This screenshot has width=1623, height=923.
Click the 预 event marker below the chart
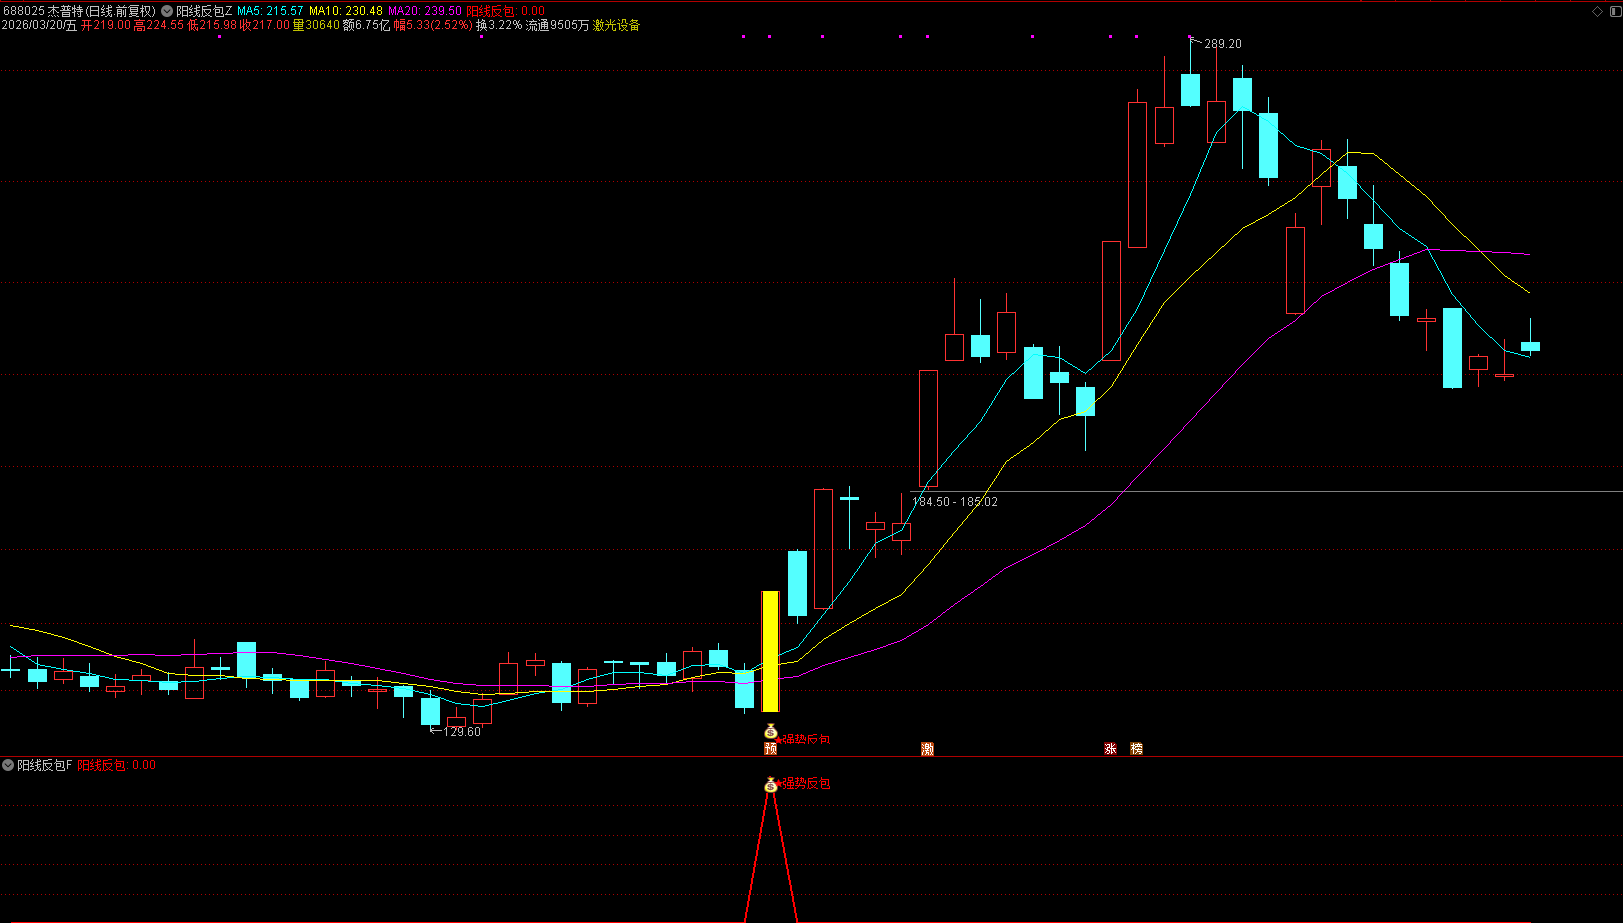[x=770, y=749]
